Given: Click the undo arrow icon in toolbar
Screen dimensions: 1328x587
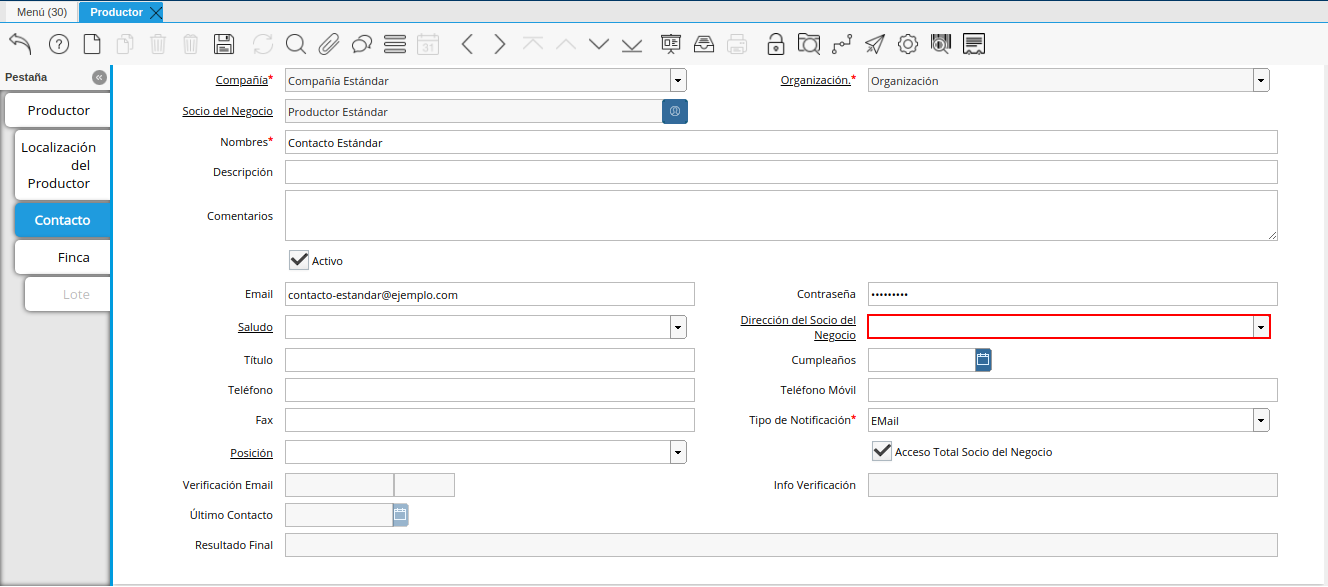Looking at the screenshot, I should [x=21, y=44].
